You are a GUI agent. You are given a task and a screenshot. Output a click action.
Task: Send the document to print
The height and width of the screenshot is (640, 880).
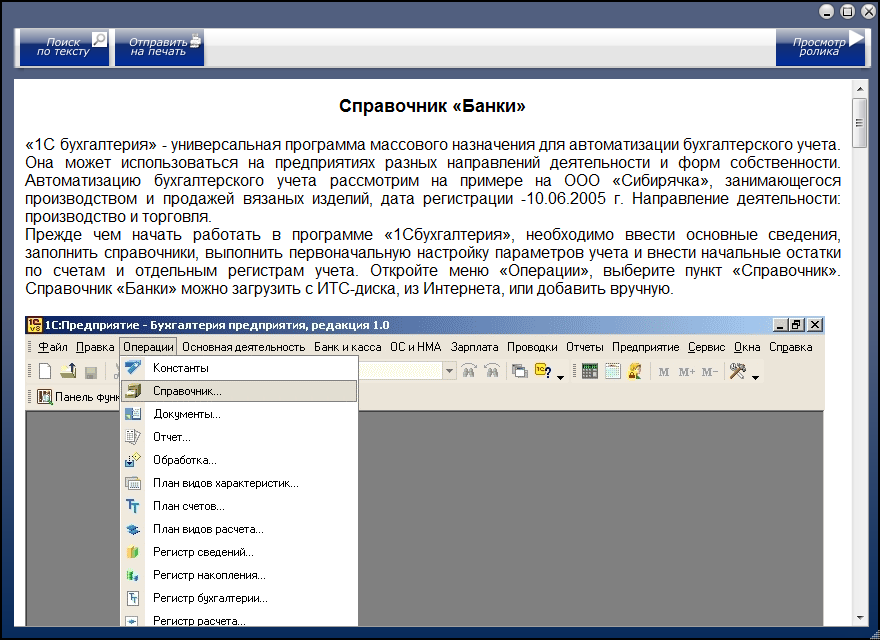tap(160, 46)
